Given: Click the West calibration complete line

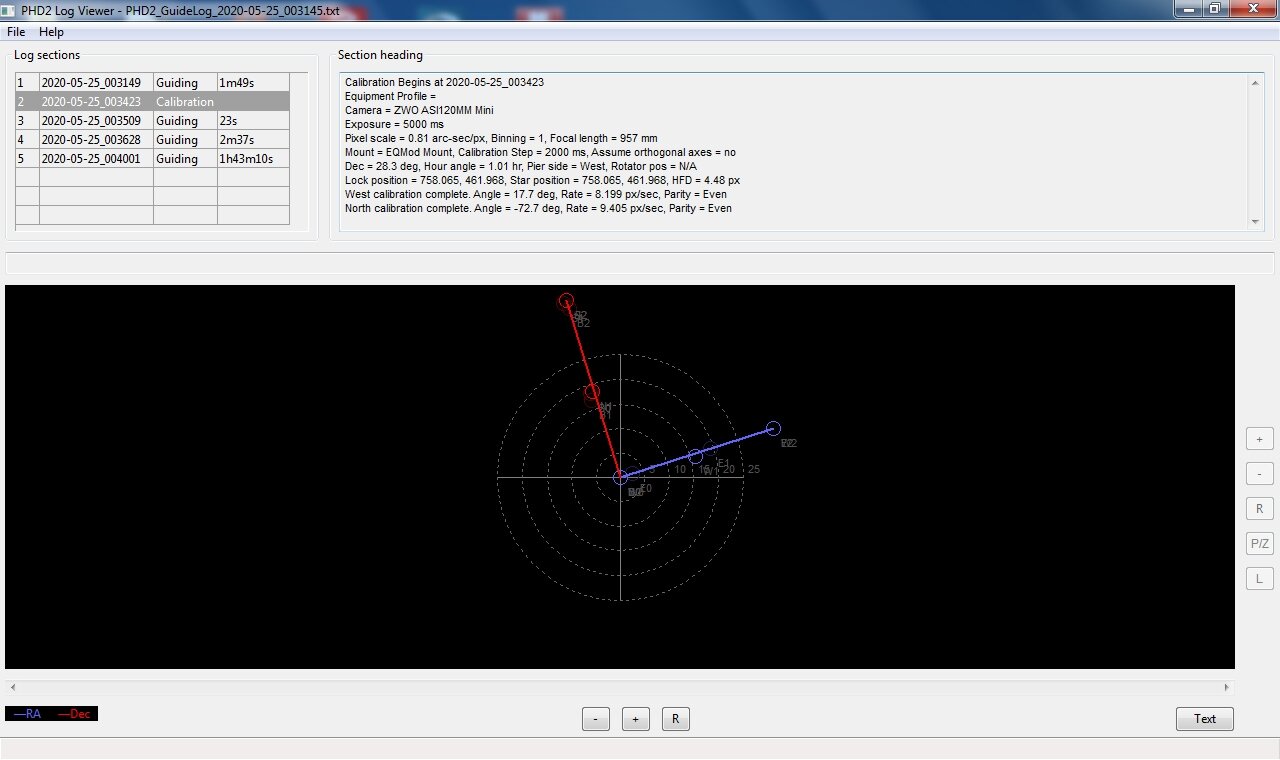Looking at the screenshot, I should coord(536,194).
